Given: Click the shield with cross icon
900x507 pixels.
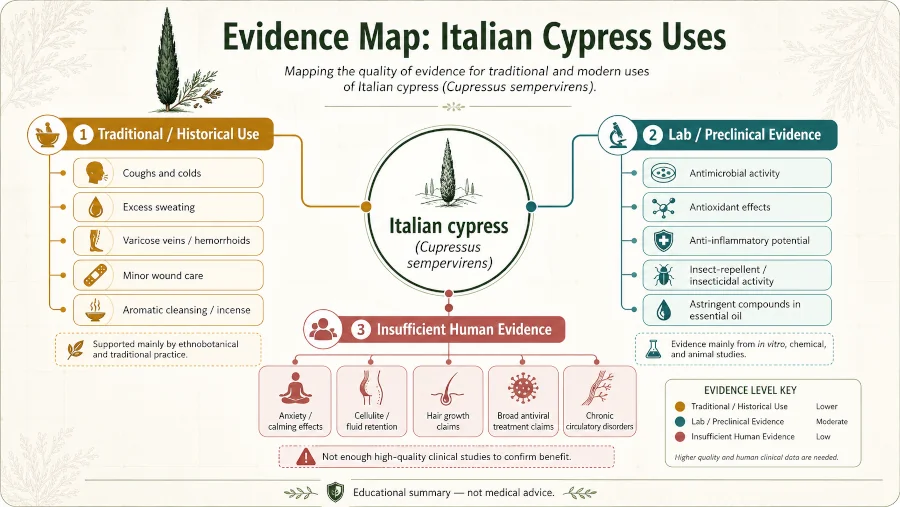Looking at the screenshot, I should click(663, 241).
